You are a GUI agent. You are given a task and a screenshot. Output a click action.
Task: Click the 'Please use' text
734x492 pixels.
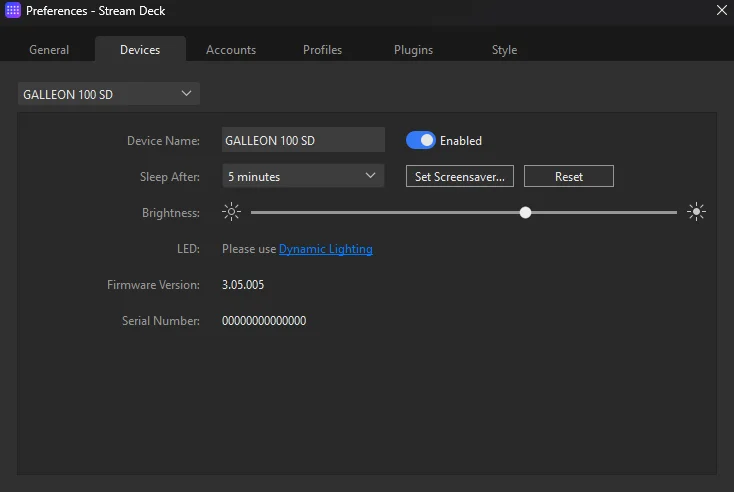click(x=249, y=249)
